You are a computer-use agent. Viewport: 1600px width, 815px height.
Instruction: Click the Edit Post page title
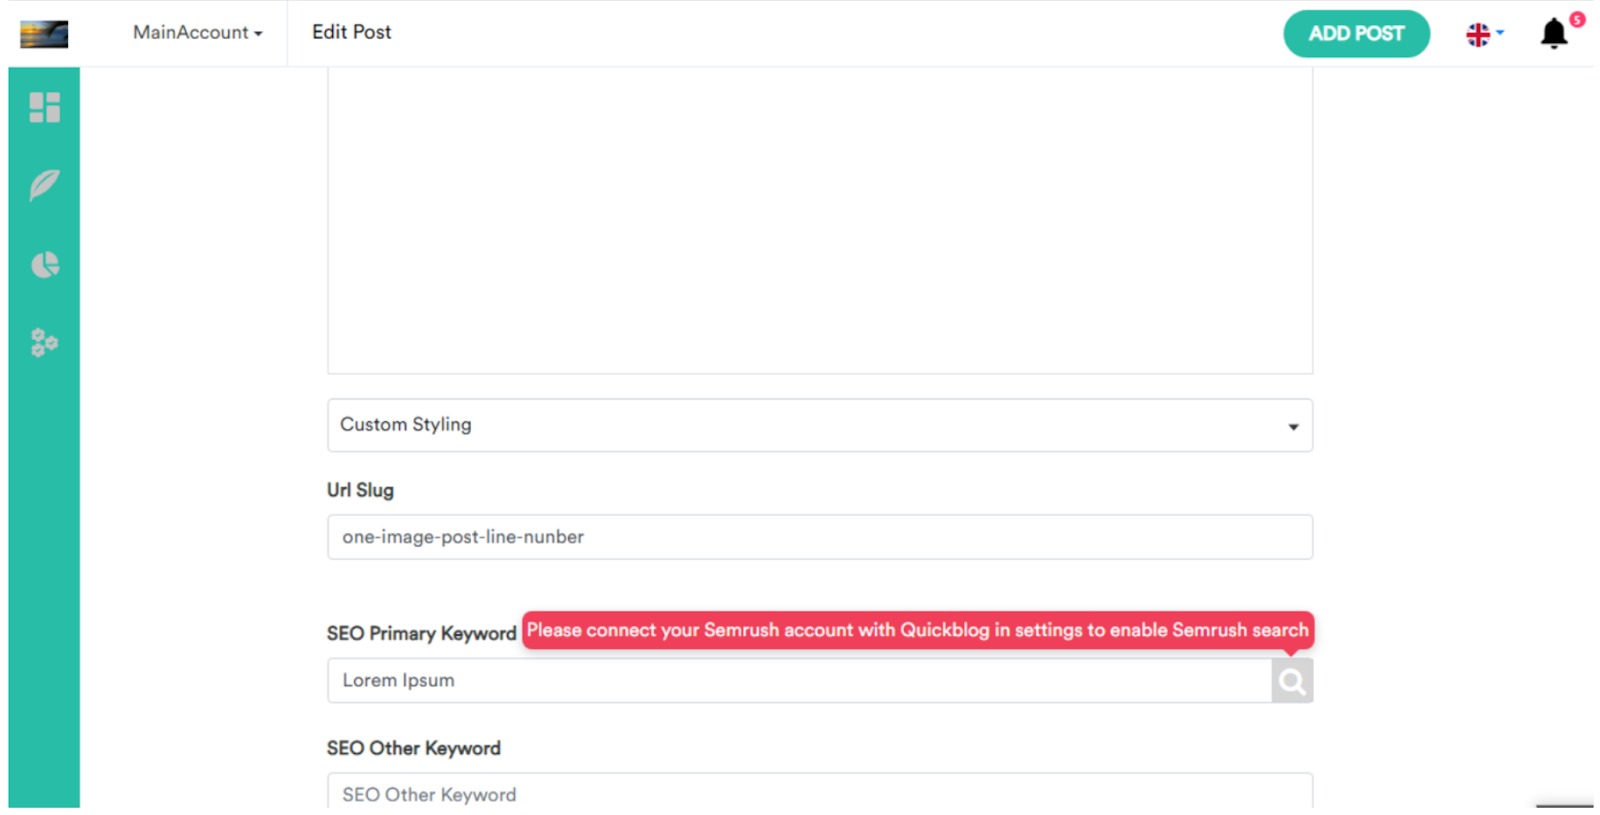351,32
